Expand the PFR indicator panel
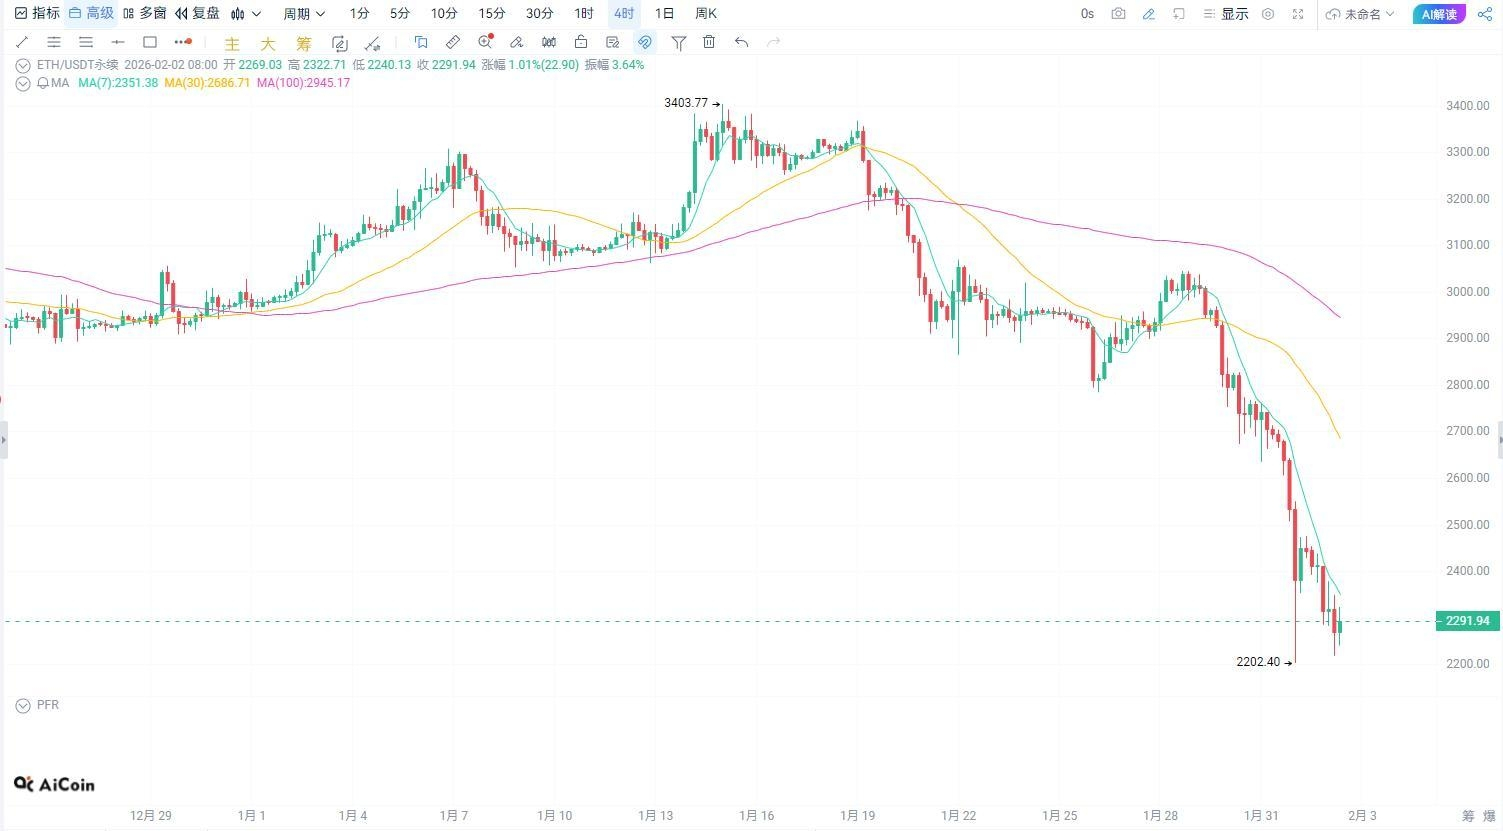 click(x=23, y=706)
